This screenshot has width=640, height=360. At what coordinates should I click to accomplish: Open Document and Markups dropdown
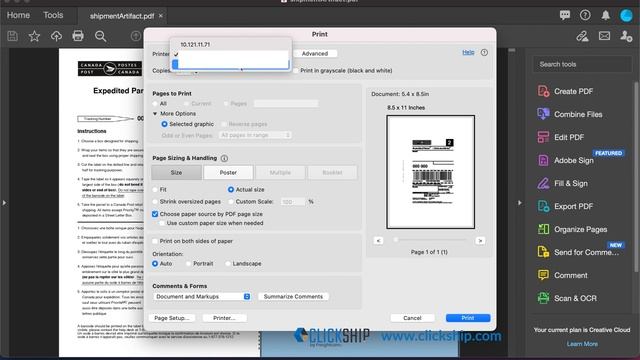pos(202,297)
